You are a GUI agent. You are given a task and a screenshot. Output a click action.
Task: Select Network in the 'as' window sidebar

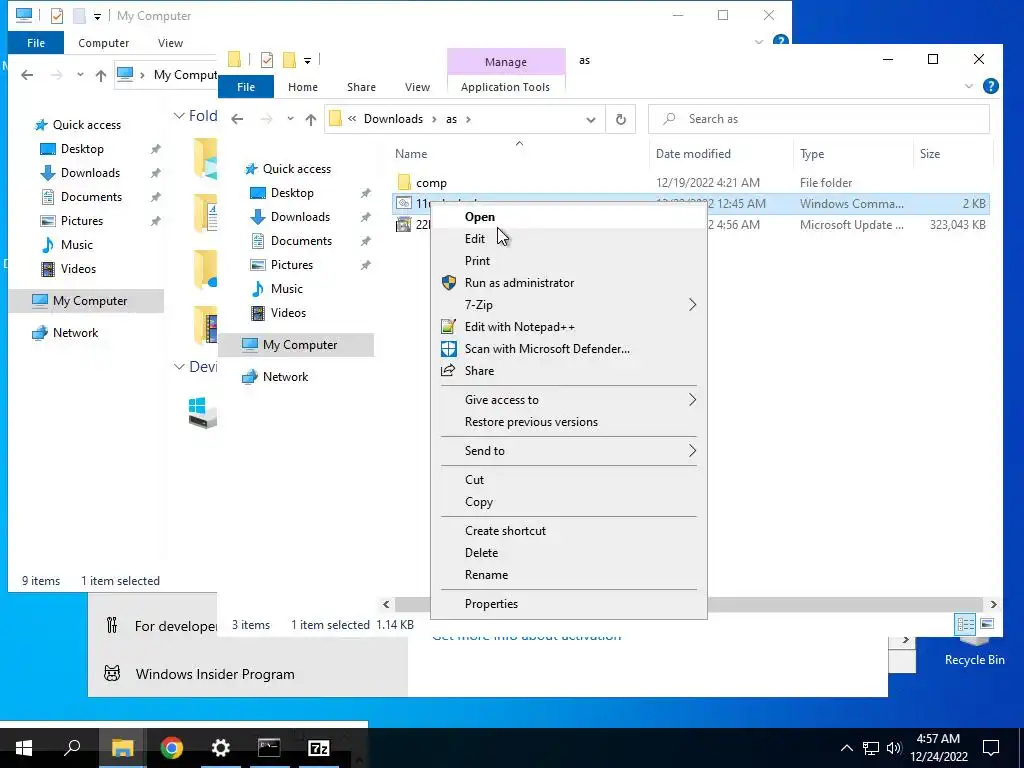[285, 377]
